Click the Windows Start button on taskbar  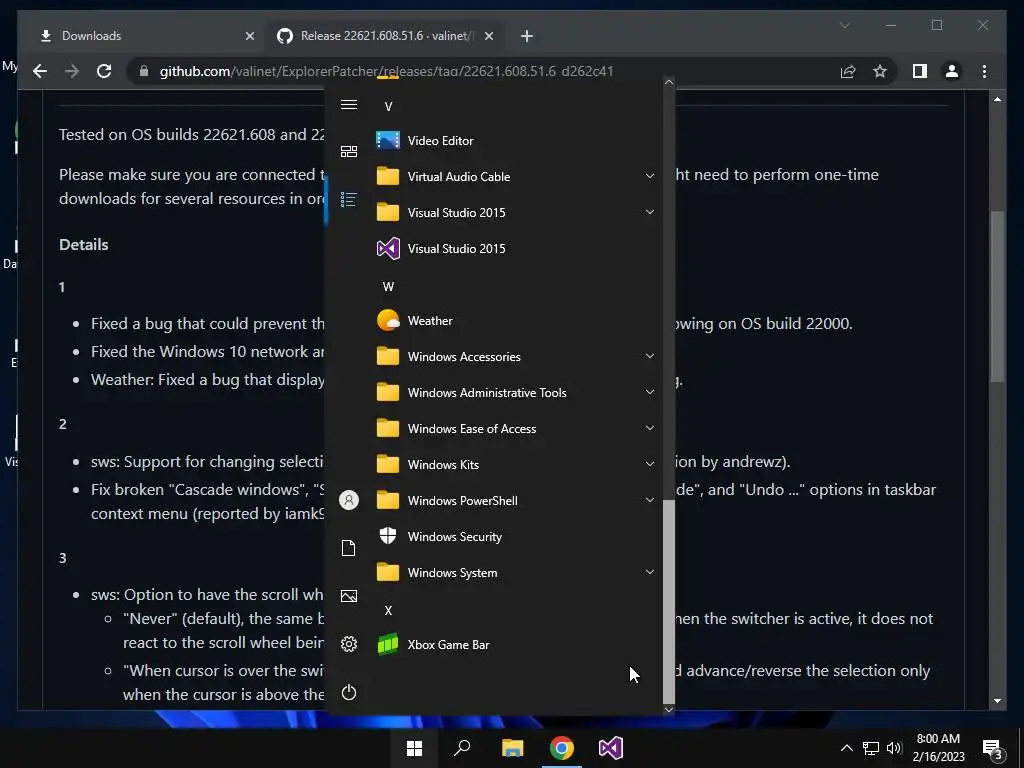(414, 748)
